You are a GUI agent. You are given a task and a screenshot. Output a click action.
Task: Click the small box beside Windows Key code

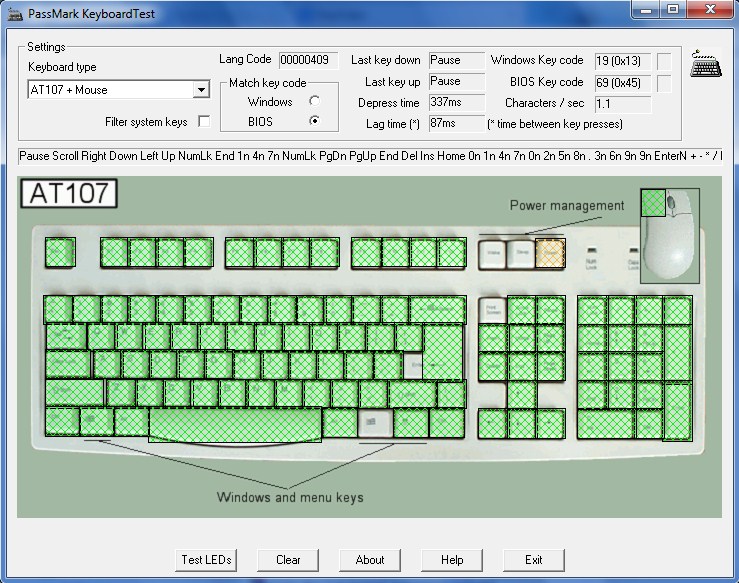[664, 61]
